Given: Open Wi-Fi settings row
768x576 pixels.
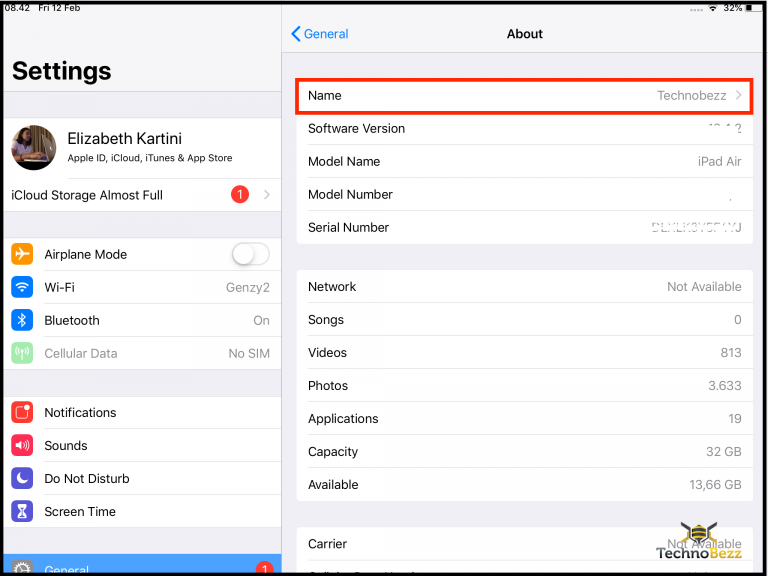Looking at the screenshot, I should (143, 287).
